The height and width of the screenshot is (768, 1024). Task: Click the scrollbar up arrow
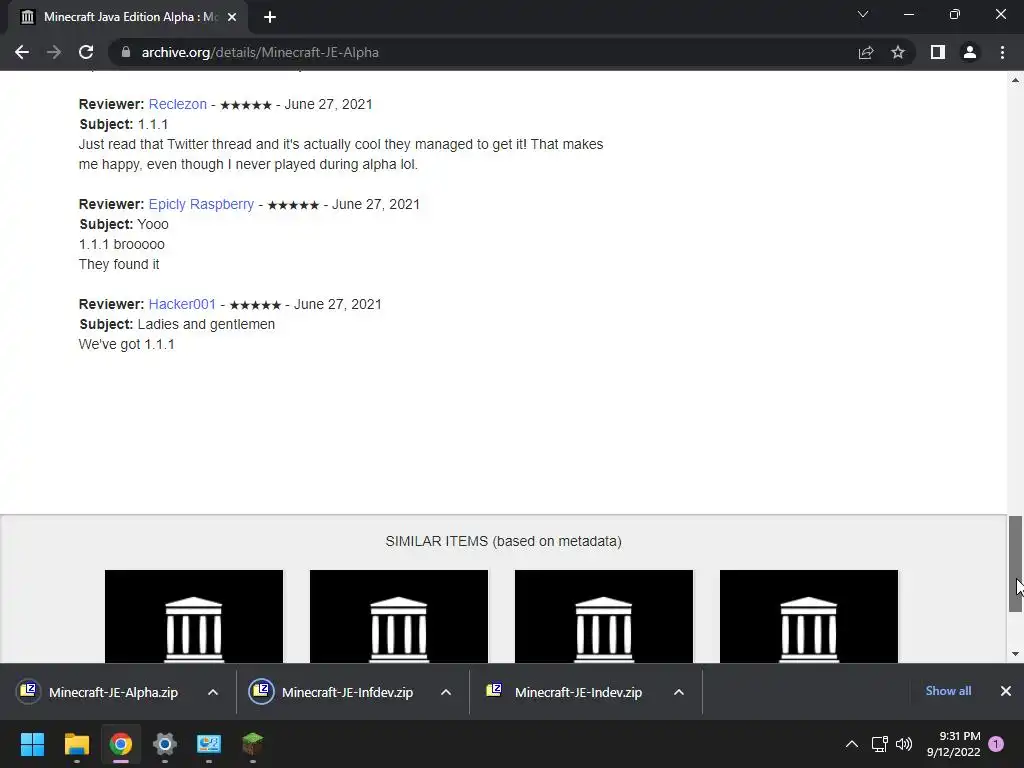[1015, 80]
